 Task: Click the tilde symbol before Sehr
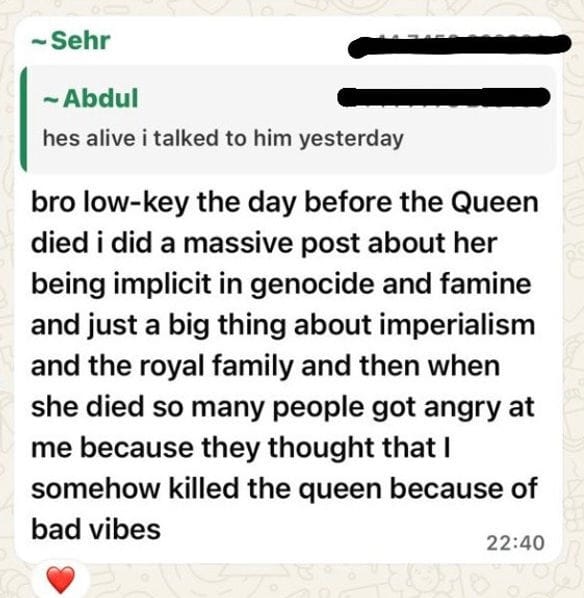[38, 42]
